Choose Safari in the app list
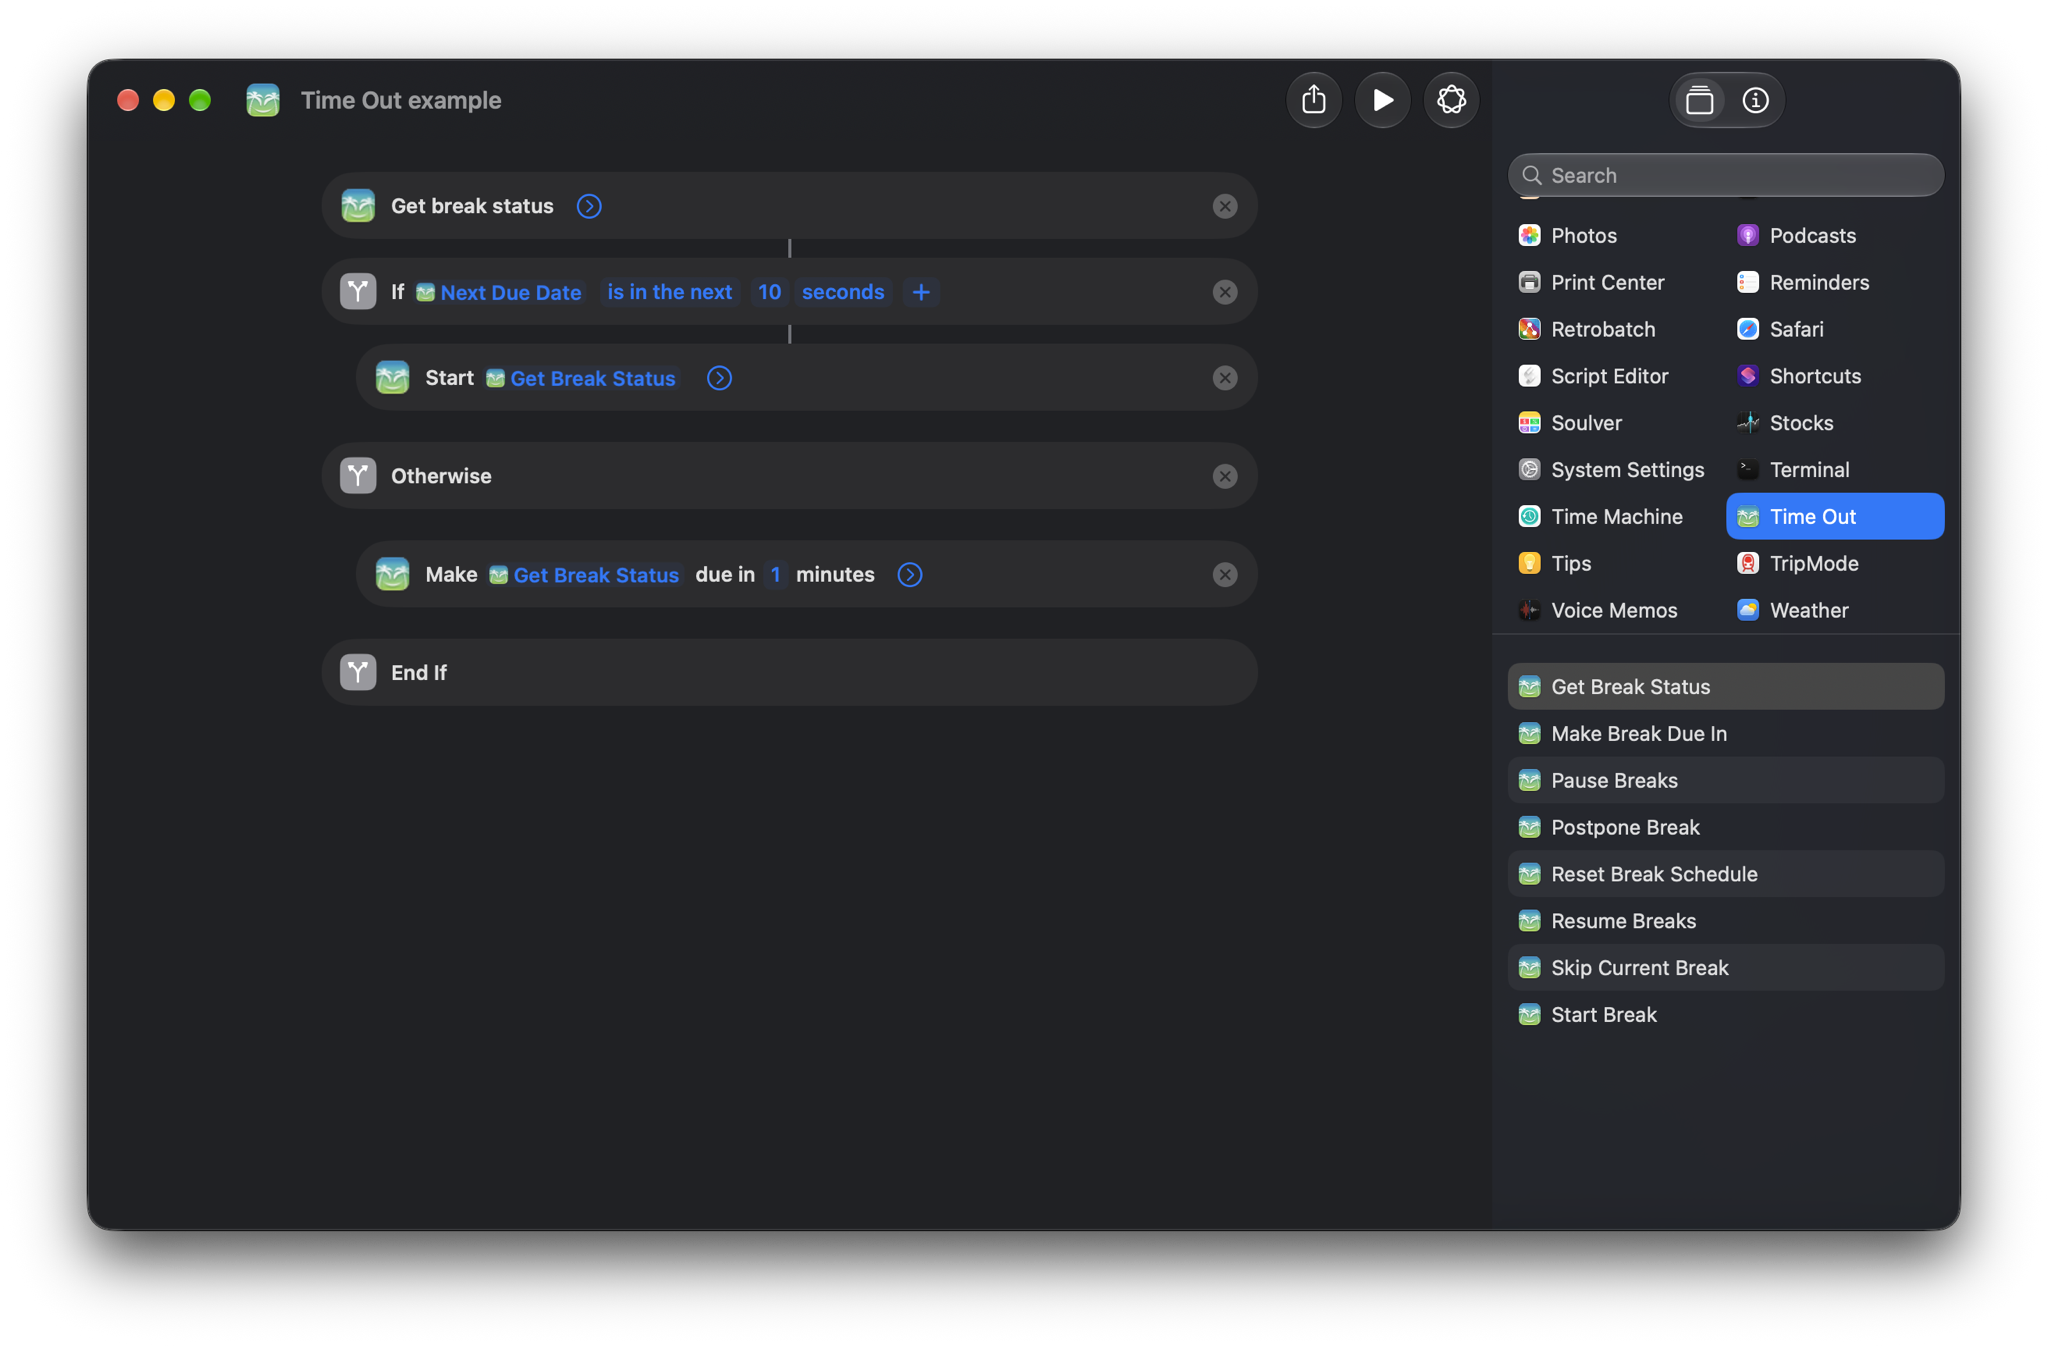Image resolution: width=2048 pixels, height=1346 pixels. 1834,329
